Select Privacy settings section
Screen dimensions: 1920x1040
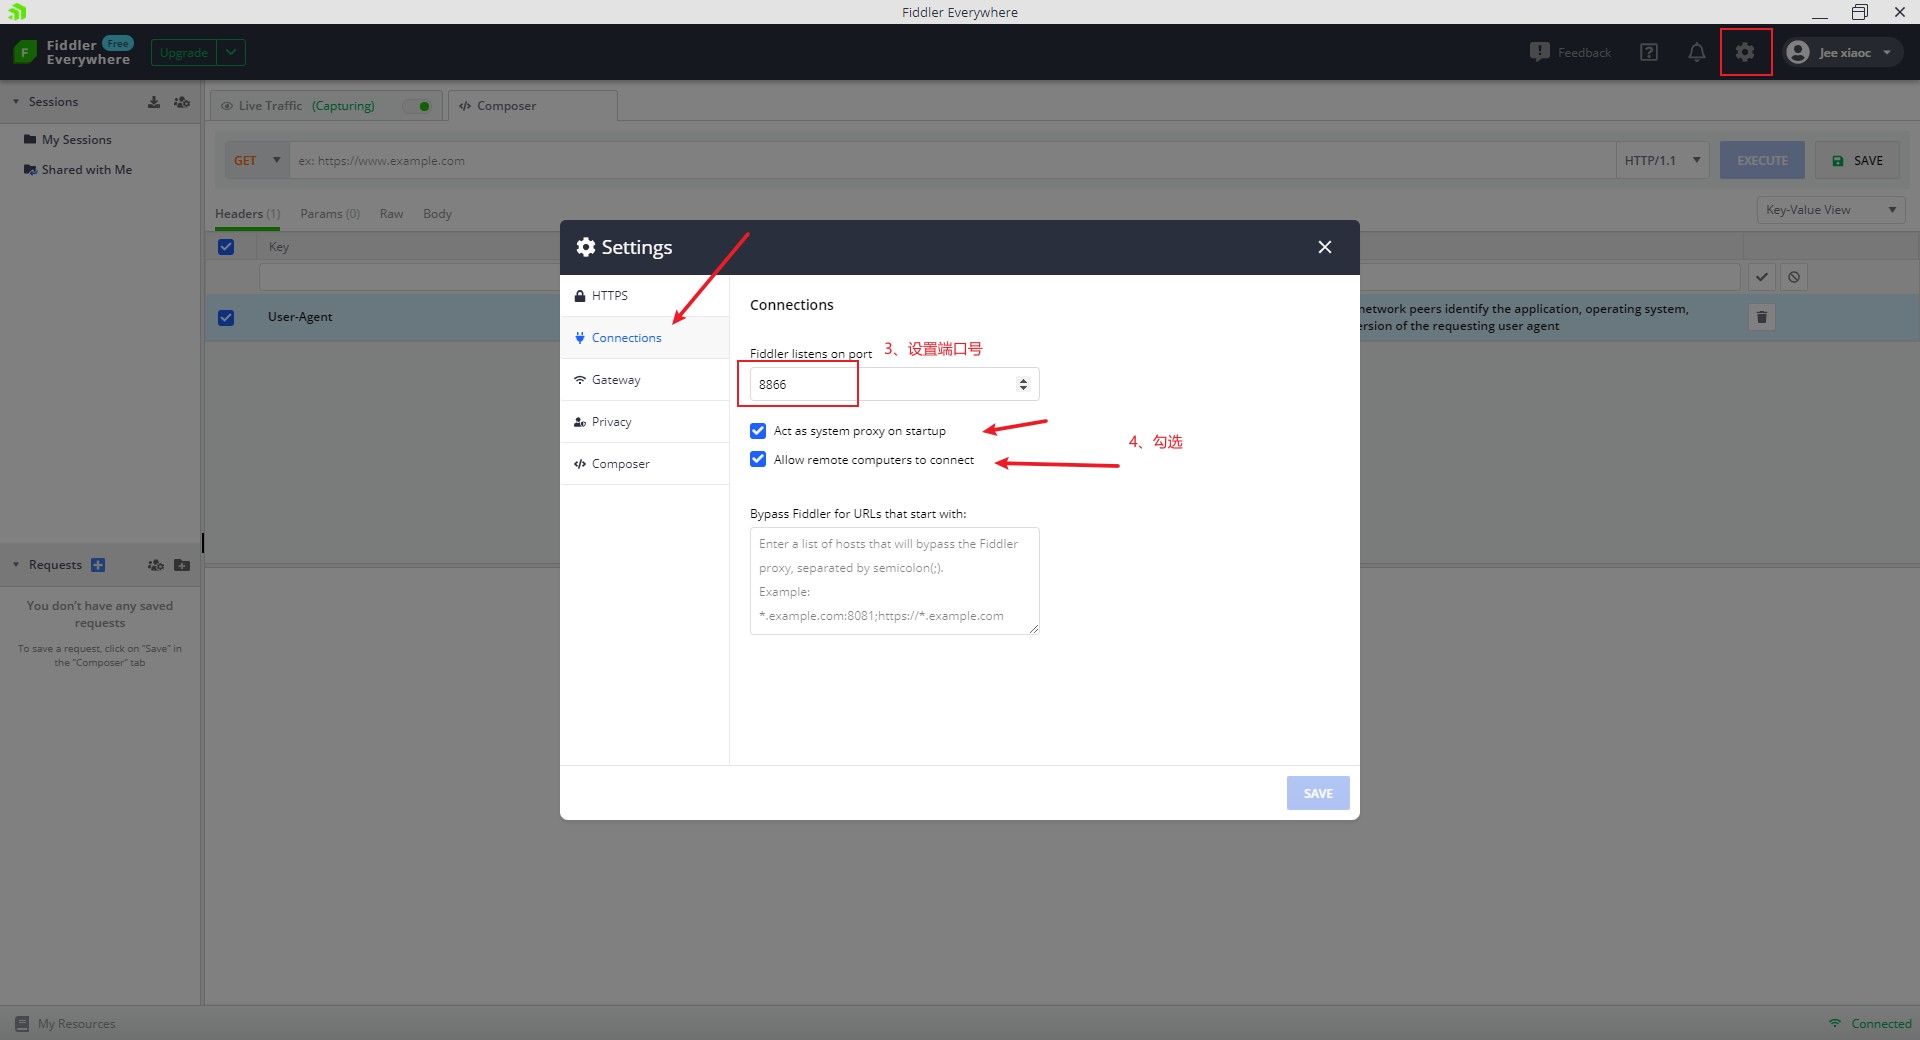(645, 422)
